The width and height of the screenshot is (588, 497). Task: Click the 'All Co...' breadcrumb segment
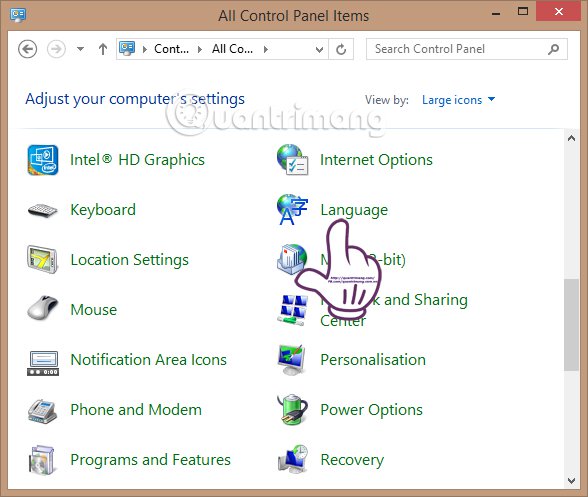click(232, 49)
